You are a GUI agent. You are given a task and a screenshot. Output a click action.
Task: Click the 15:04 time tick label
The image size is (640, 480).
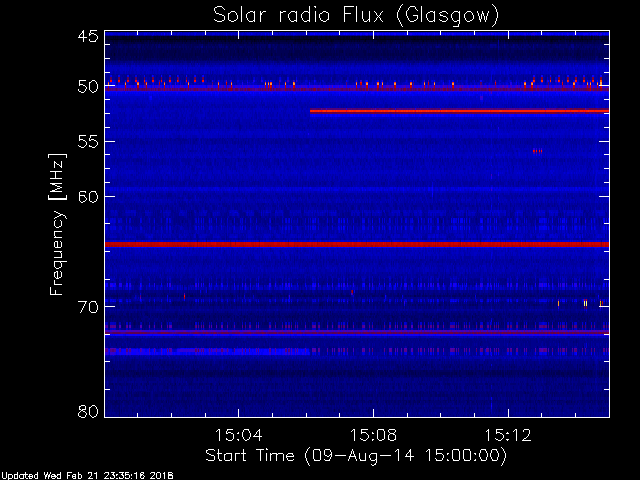point(238,435)
